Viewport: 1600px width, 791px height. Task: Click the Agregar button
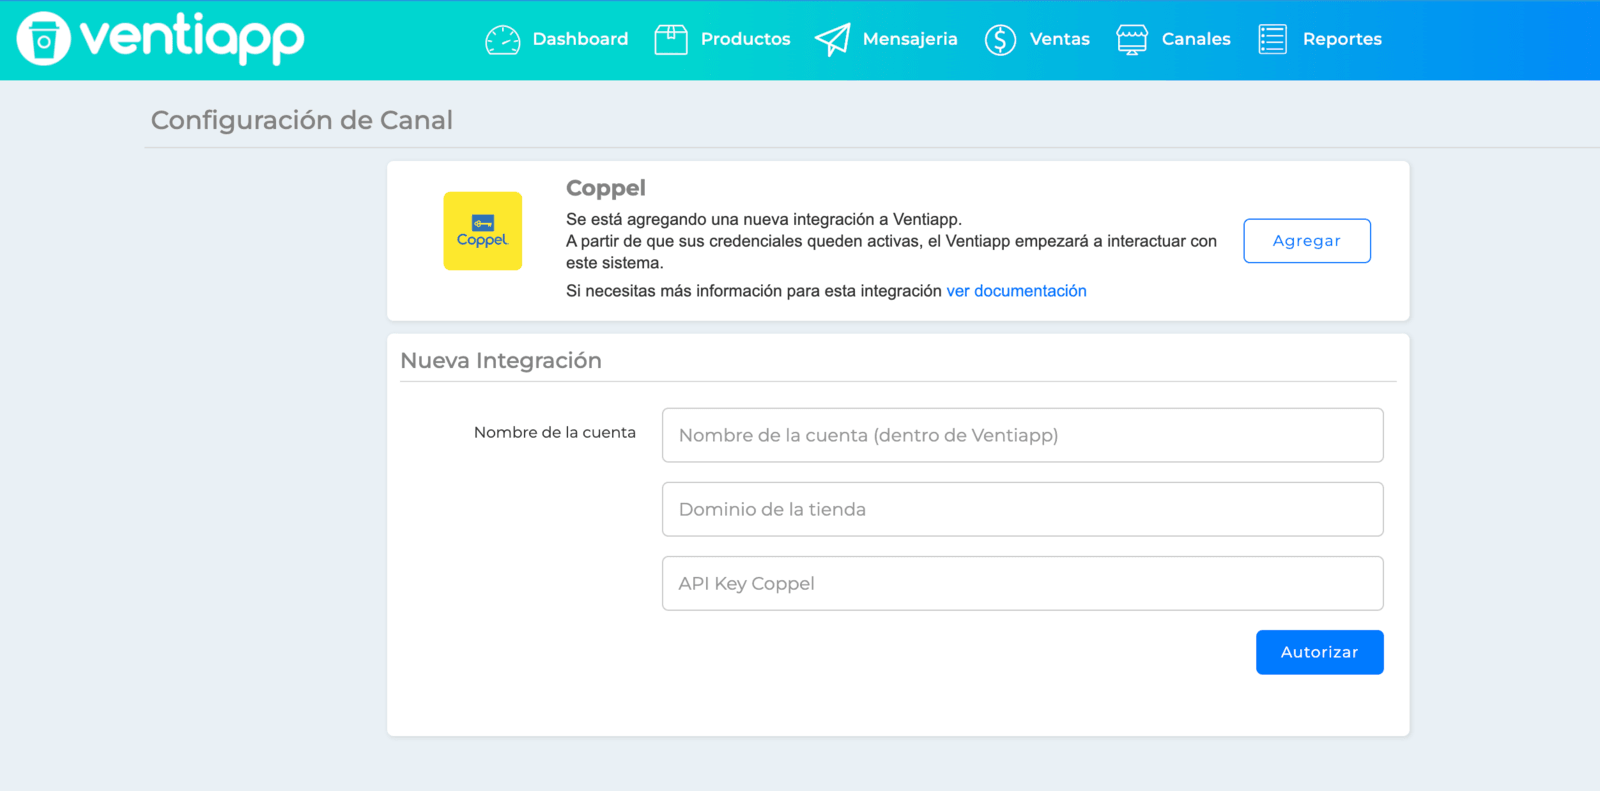click(x=1307, y=241)
